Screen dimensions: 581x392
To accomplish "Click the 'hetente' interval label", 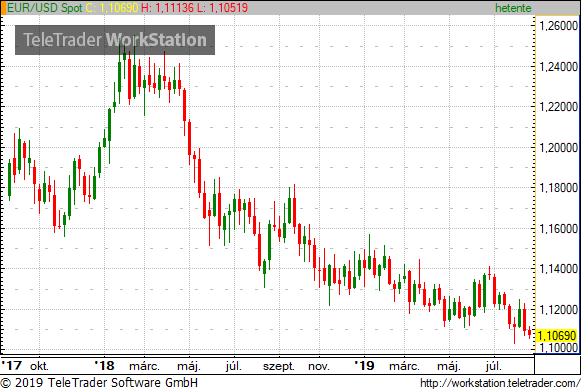I will click(x=513, y=8).
